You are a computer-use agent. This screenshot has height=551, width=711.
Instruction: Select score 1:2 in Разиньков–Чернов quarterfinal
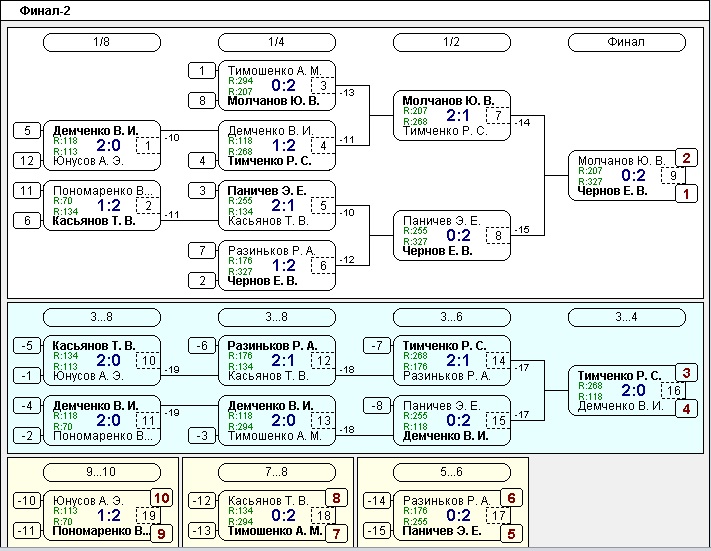click(x=283, y=265)
